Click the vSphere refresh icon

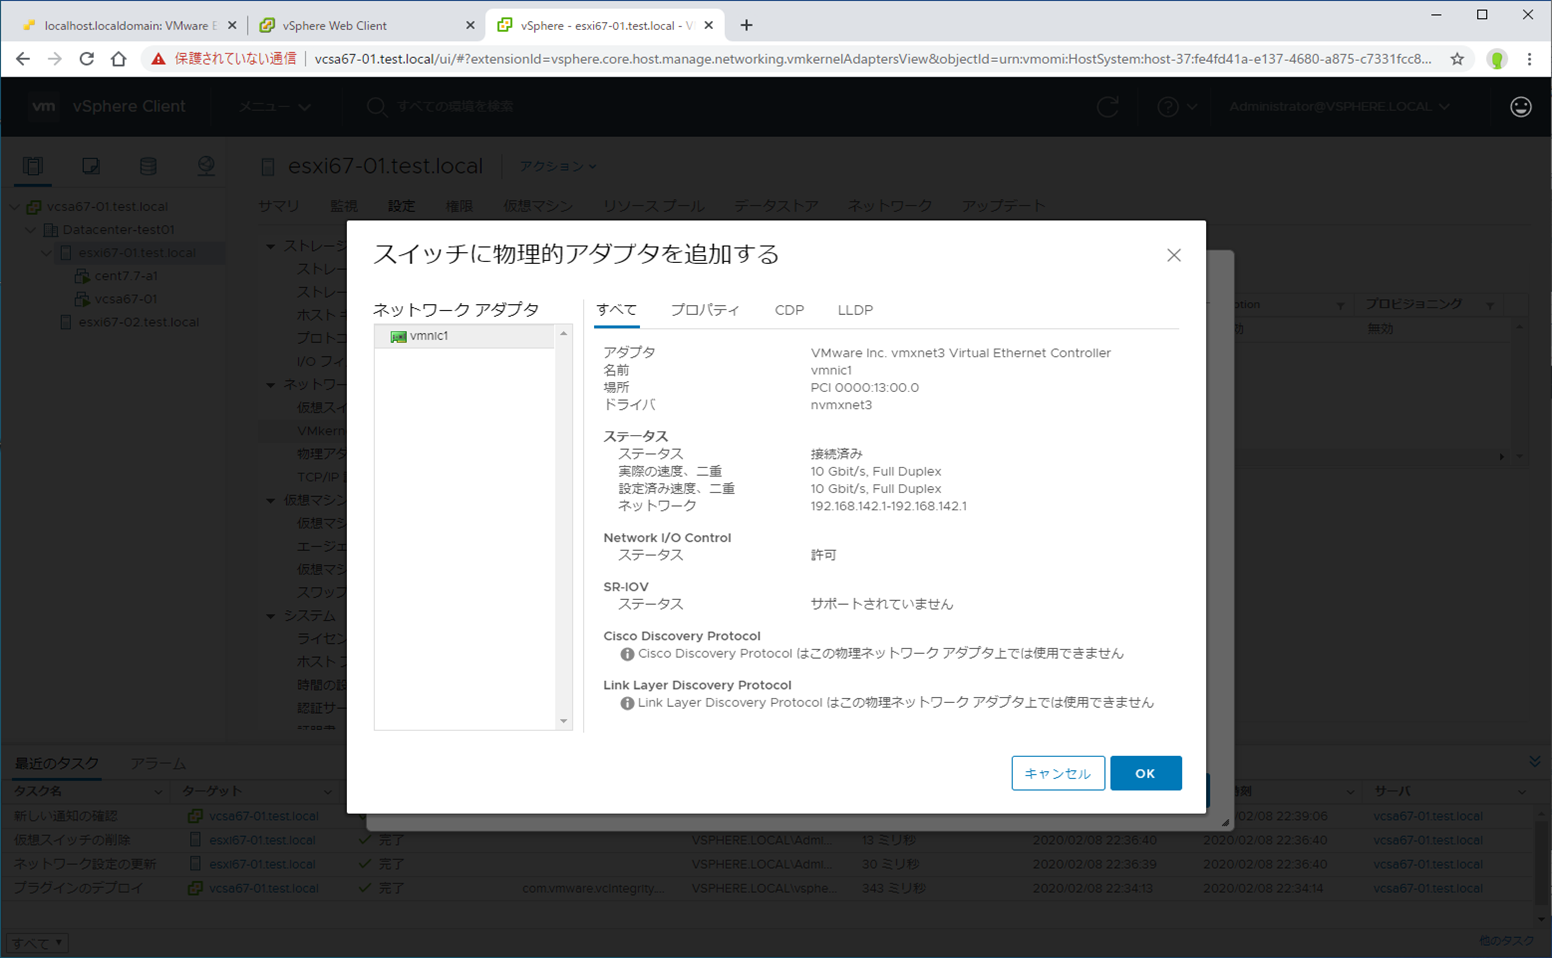(1108, 106)
